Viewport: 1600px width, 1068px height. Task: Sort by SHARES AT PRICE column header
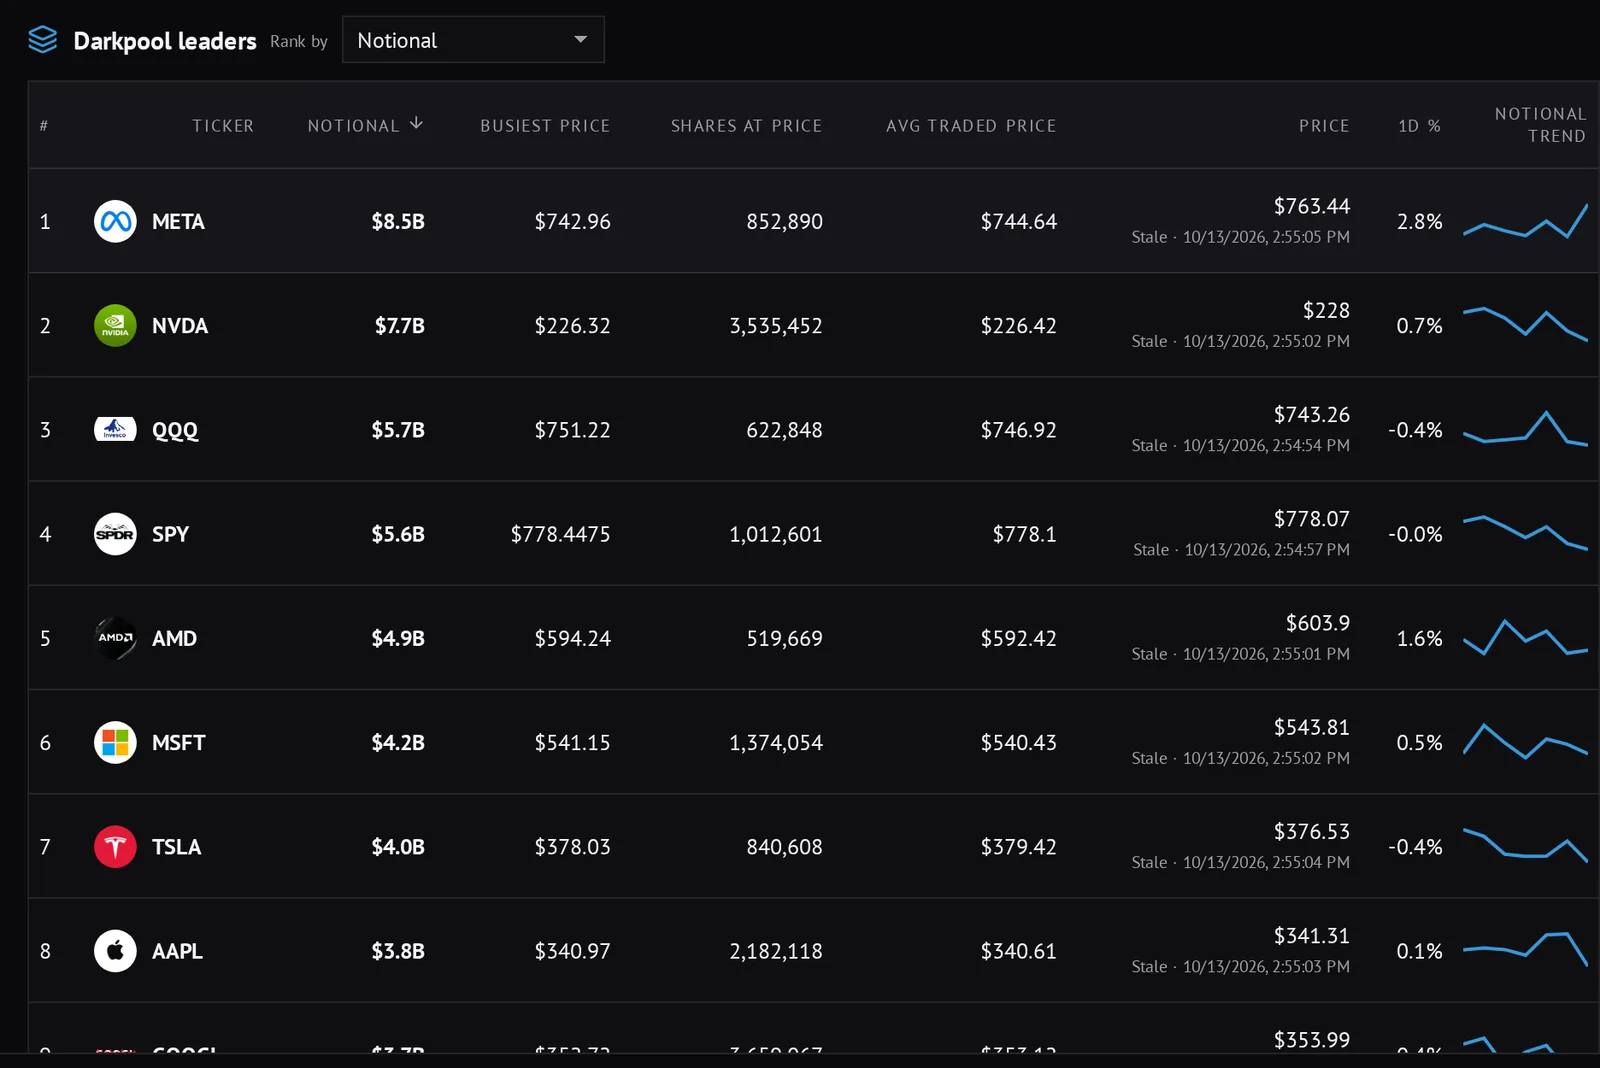point(746,126)
